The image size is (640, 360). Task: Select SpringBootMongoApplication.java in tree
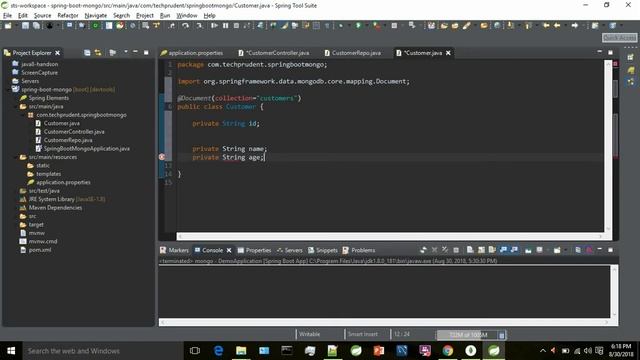tap(87, 149)
